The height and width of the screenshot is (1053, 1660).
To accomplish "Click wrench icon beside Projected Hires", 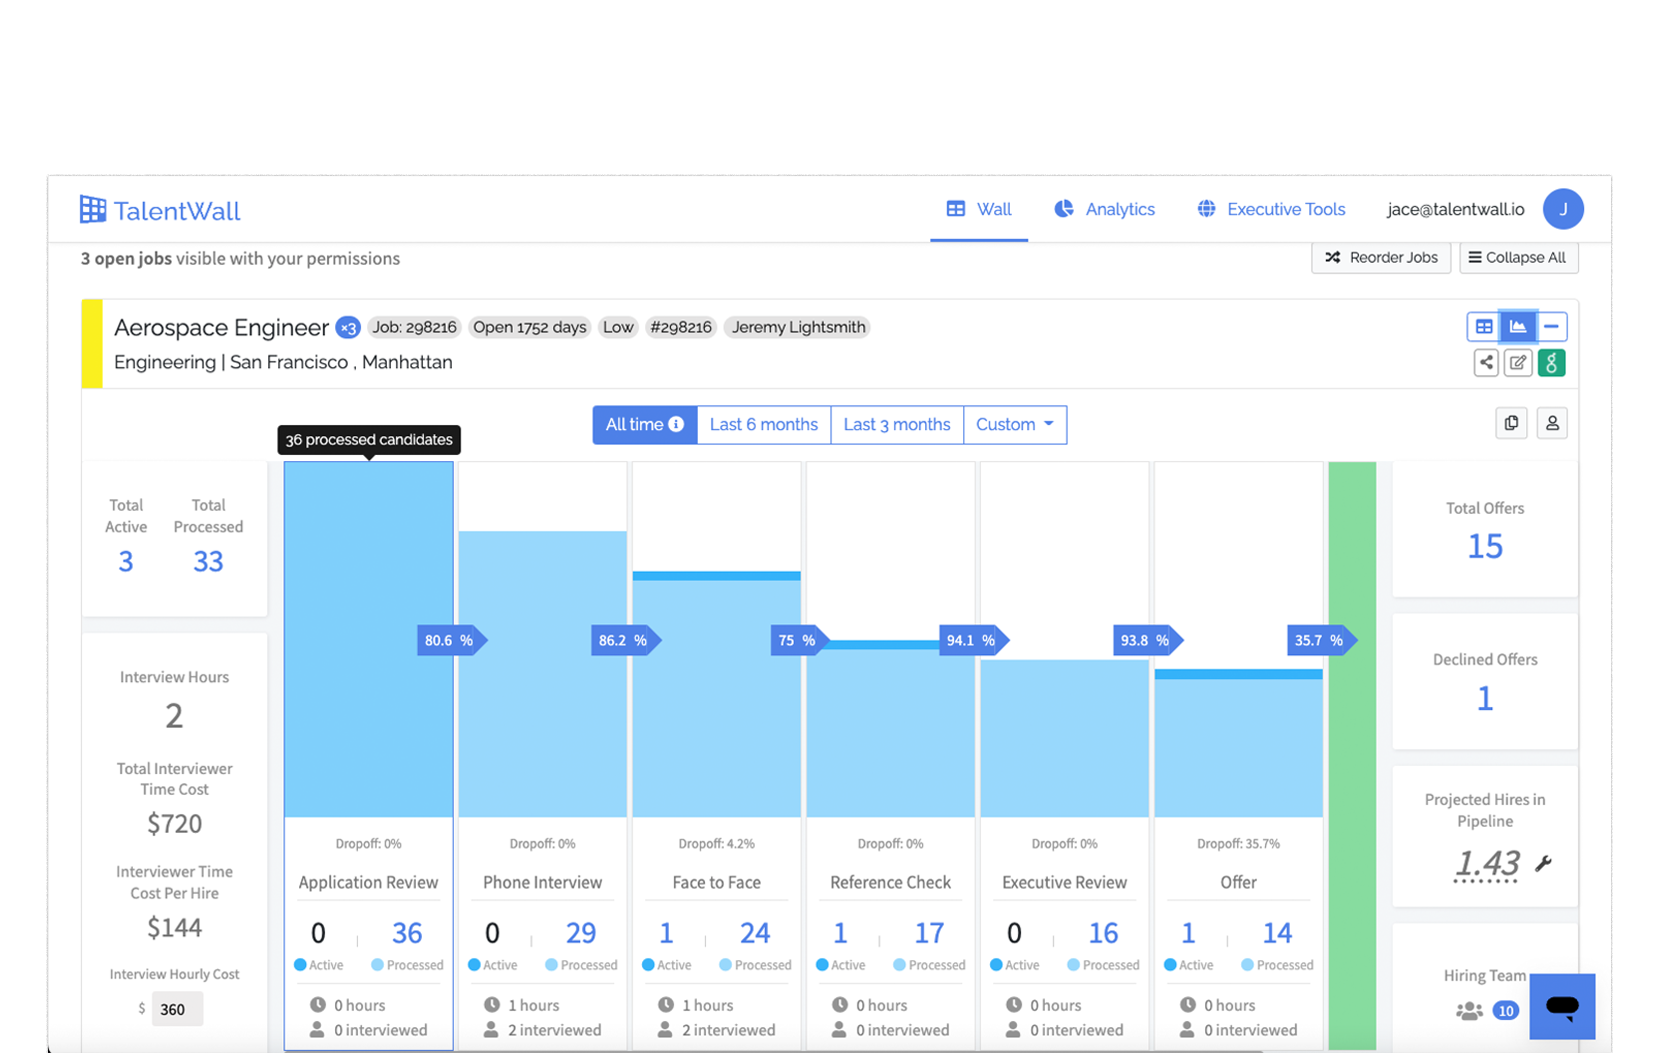I will point(1544,863).
